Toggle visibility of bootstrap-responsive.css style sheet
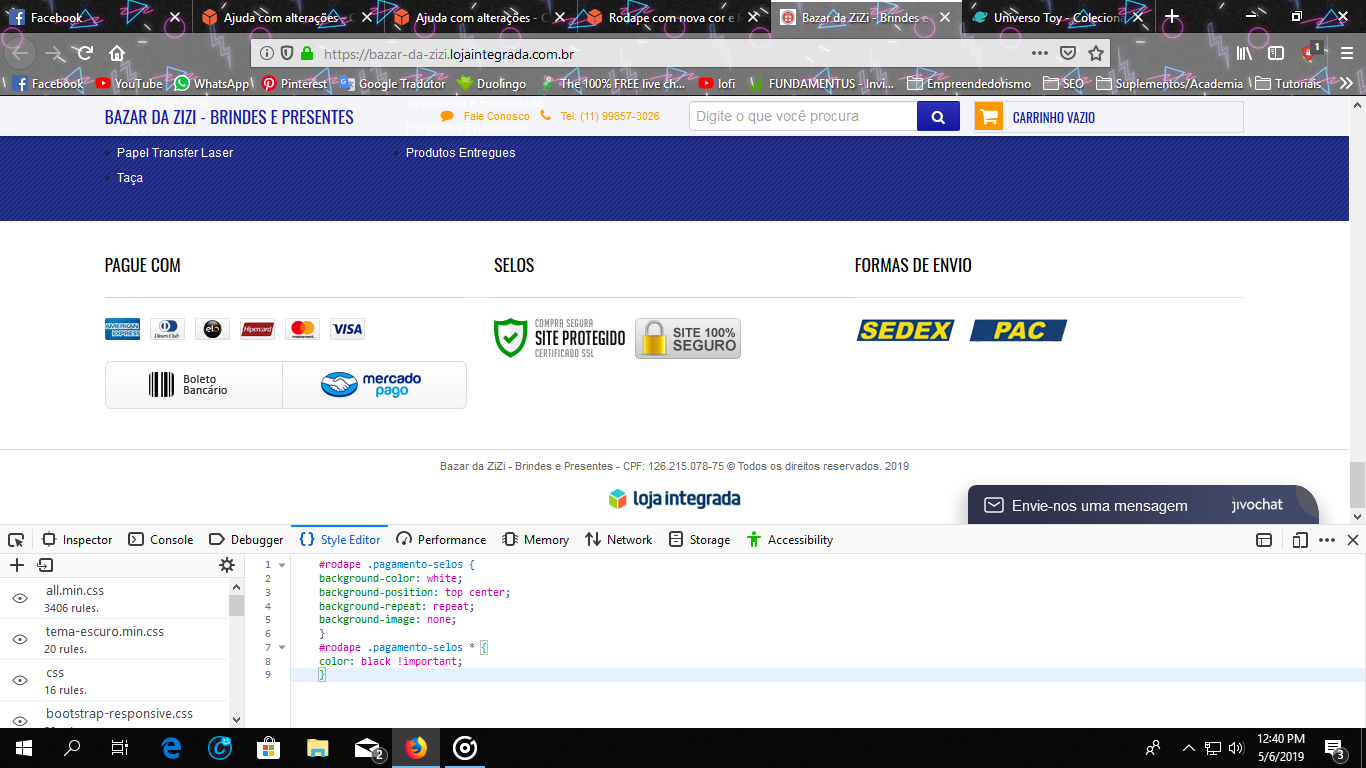The width and height of the screenshot is (1366, 768). pos(19,719)
